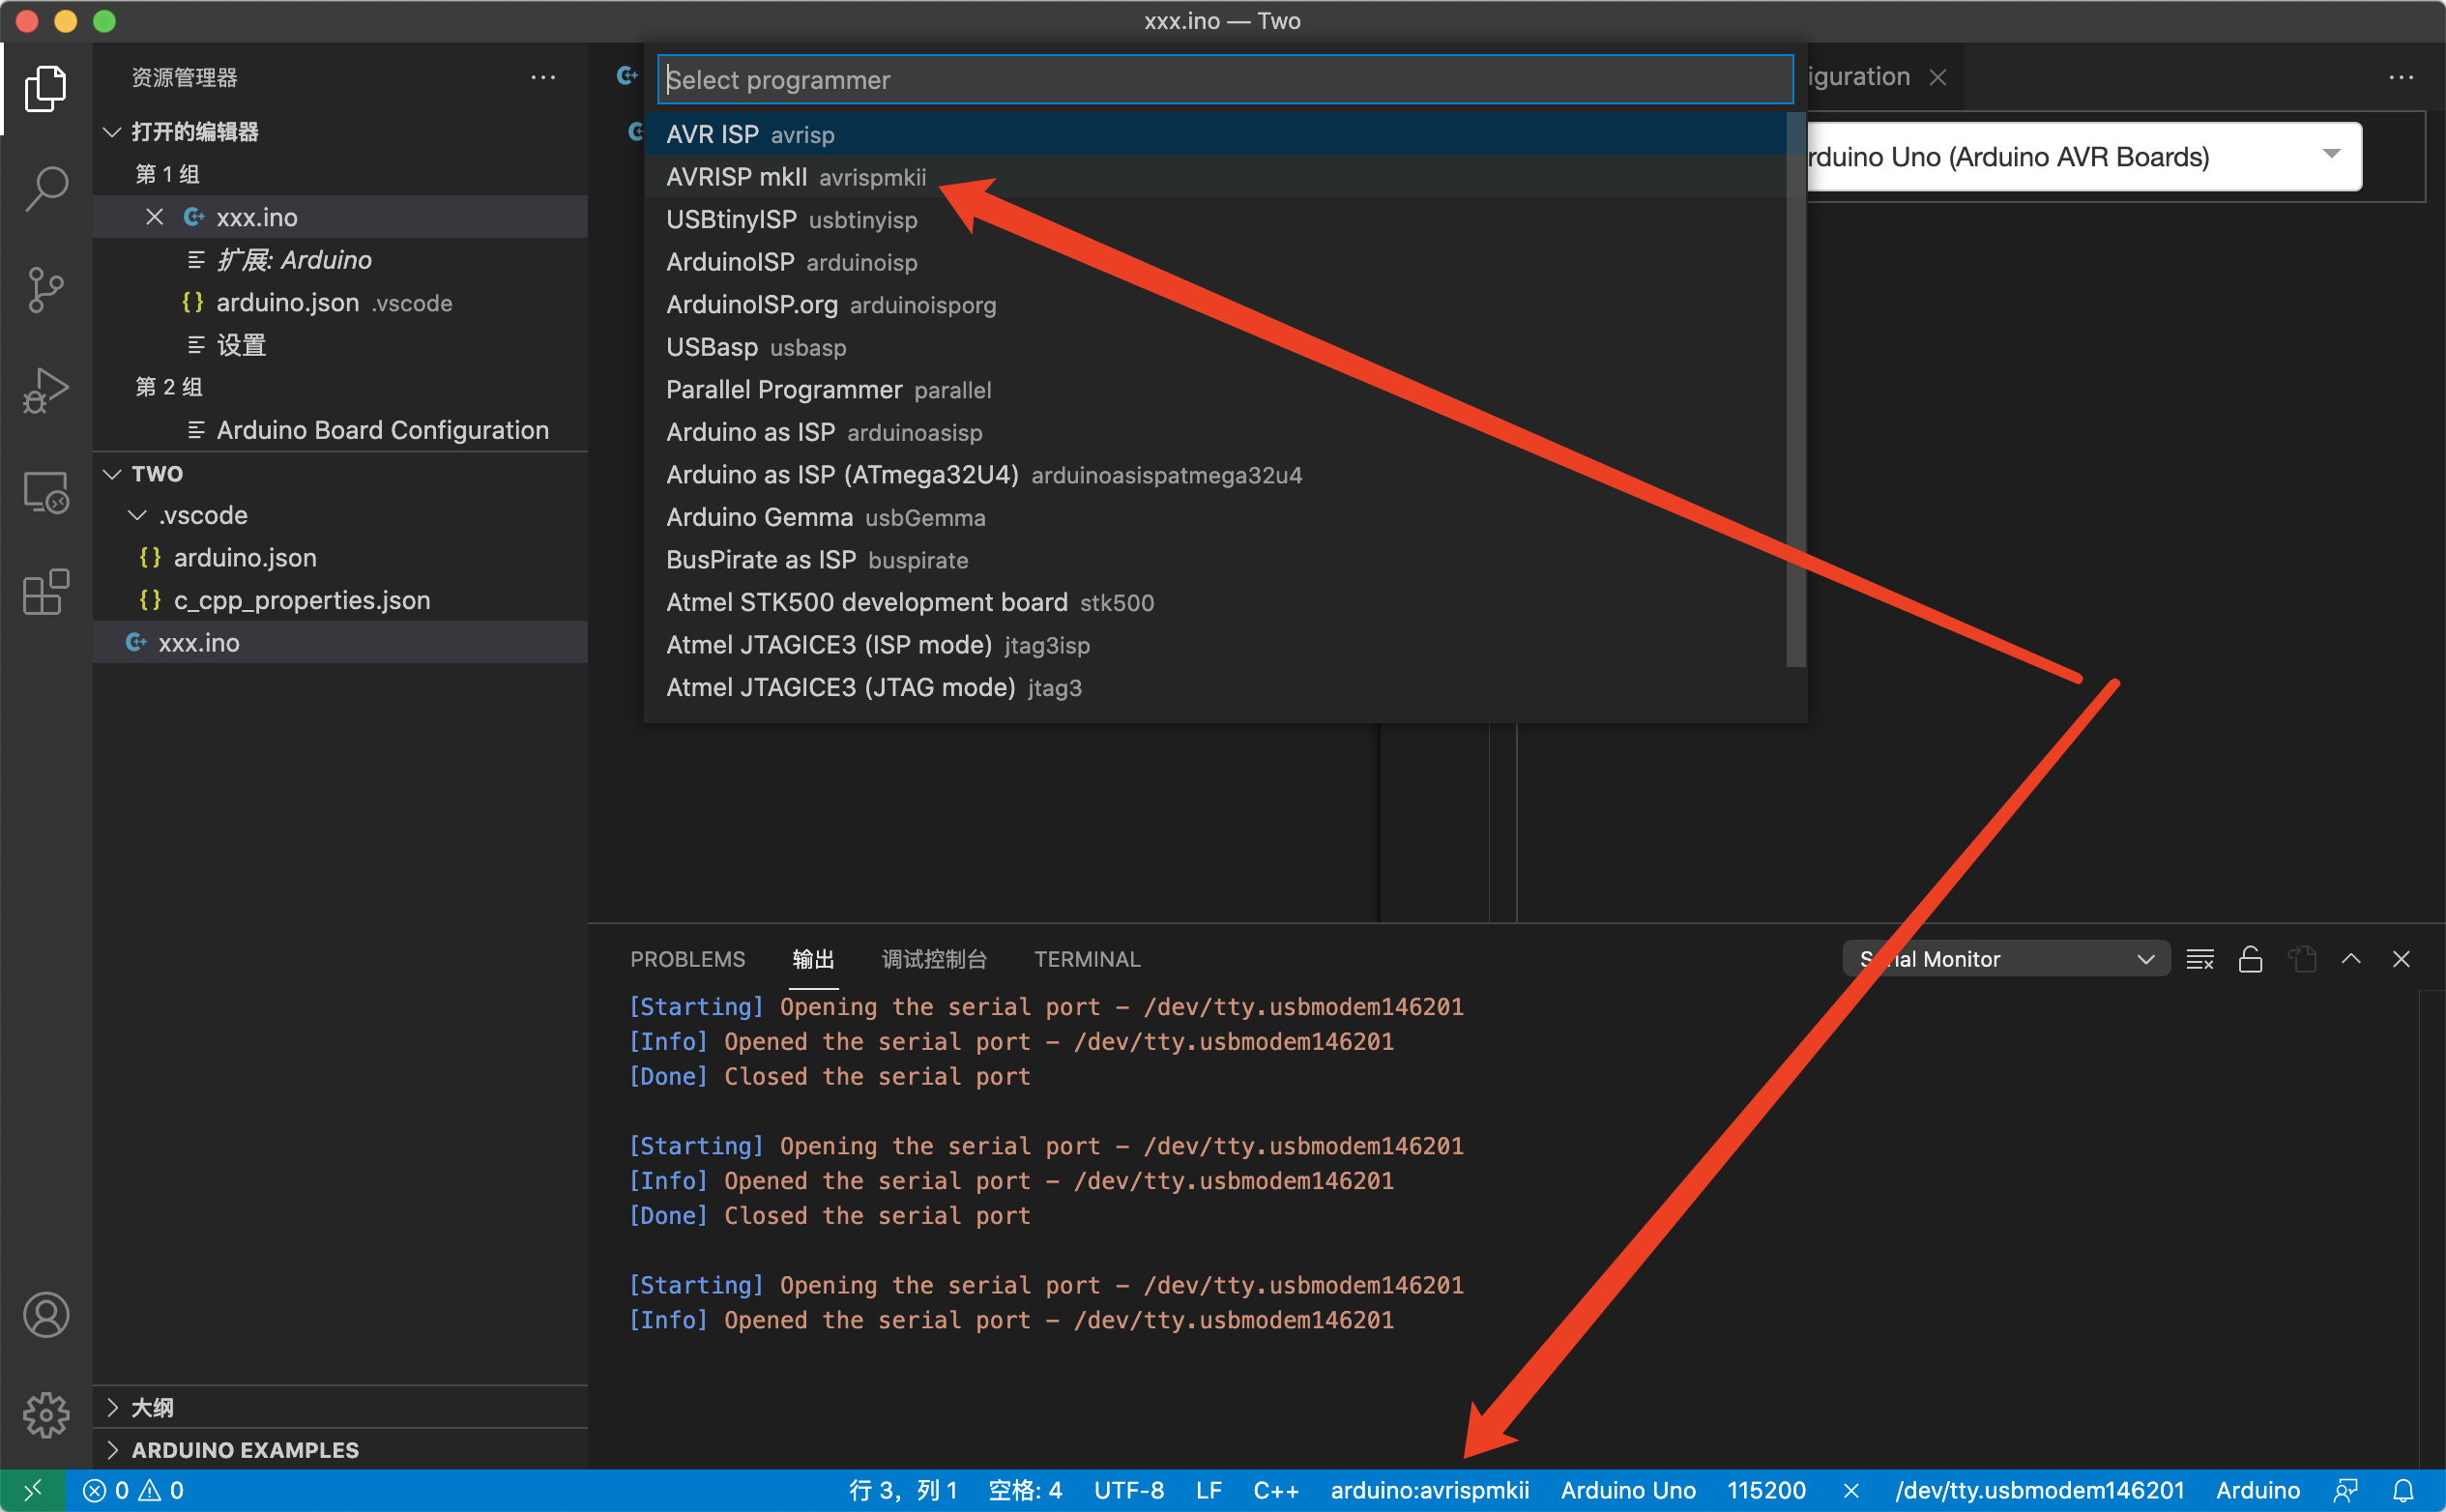
Task: Switch to the TERMINAL tab
Action: click(1086, 959)
